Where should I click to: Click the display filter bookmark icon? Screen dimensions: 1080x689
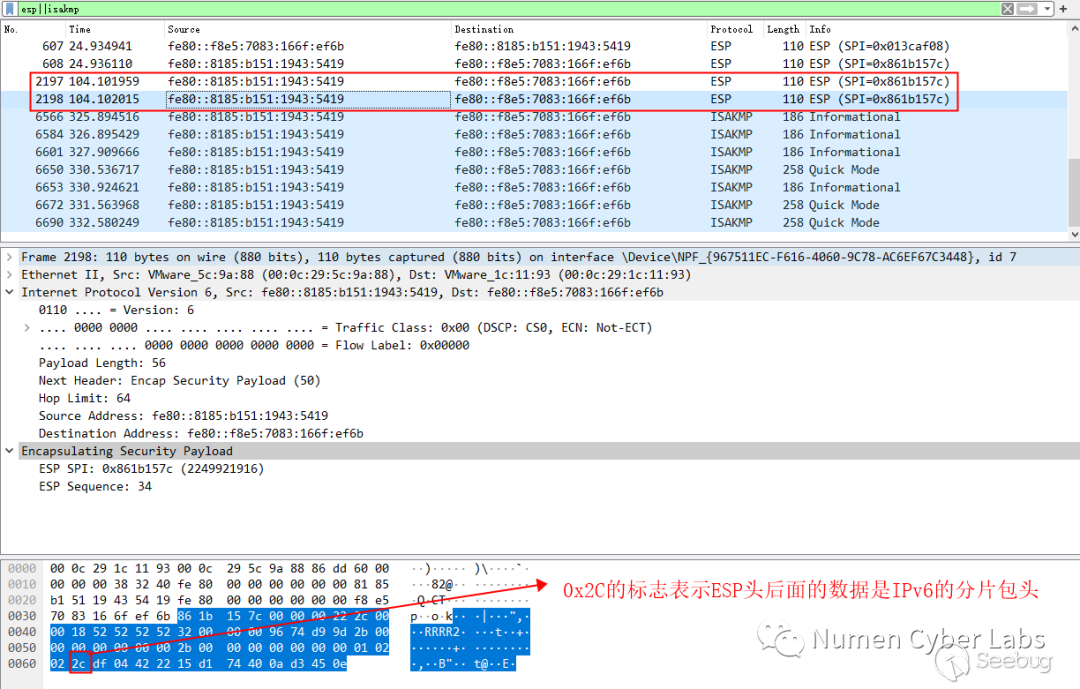[8, 9]
